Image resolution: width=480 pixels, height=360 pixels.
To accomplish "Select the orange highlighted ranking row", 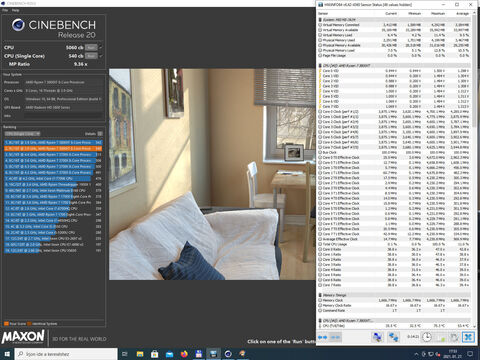I will click(53, 148).
